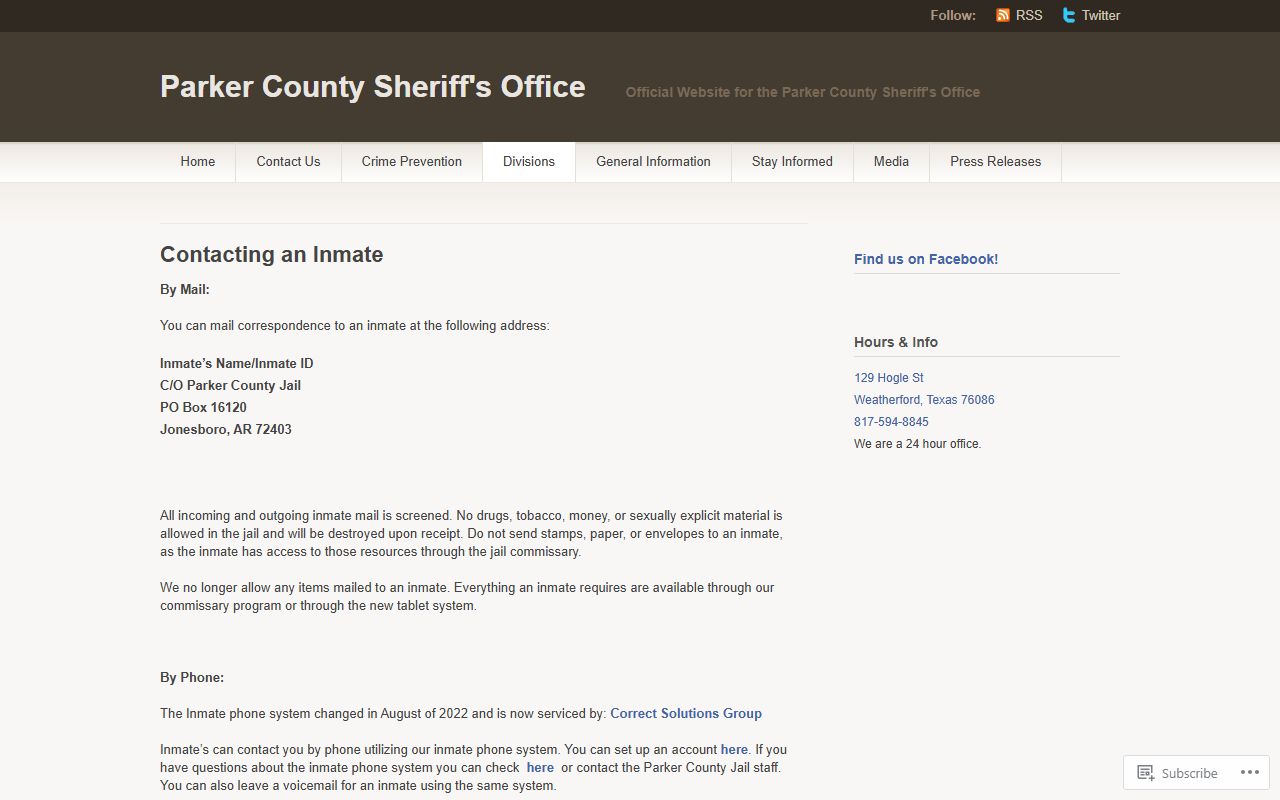Select the Crime Prevention menu item
The width and height of the screenshot is (1280, 800).
(412, 162)
